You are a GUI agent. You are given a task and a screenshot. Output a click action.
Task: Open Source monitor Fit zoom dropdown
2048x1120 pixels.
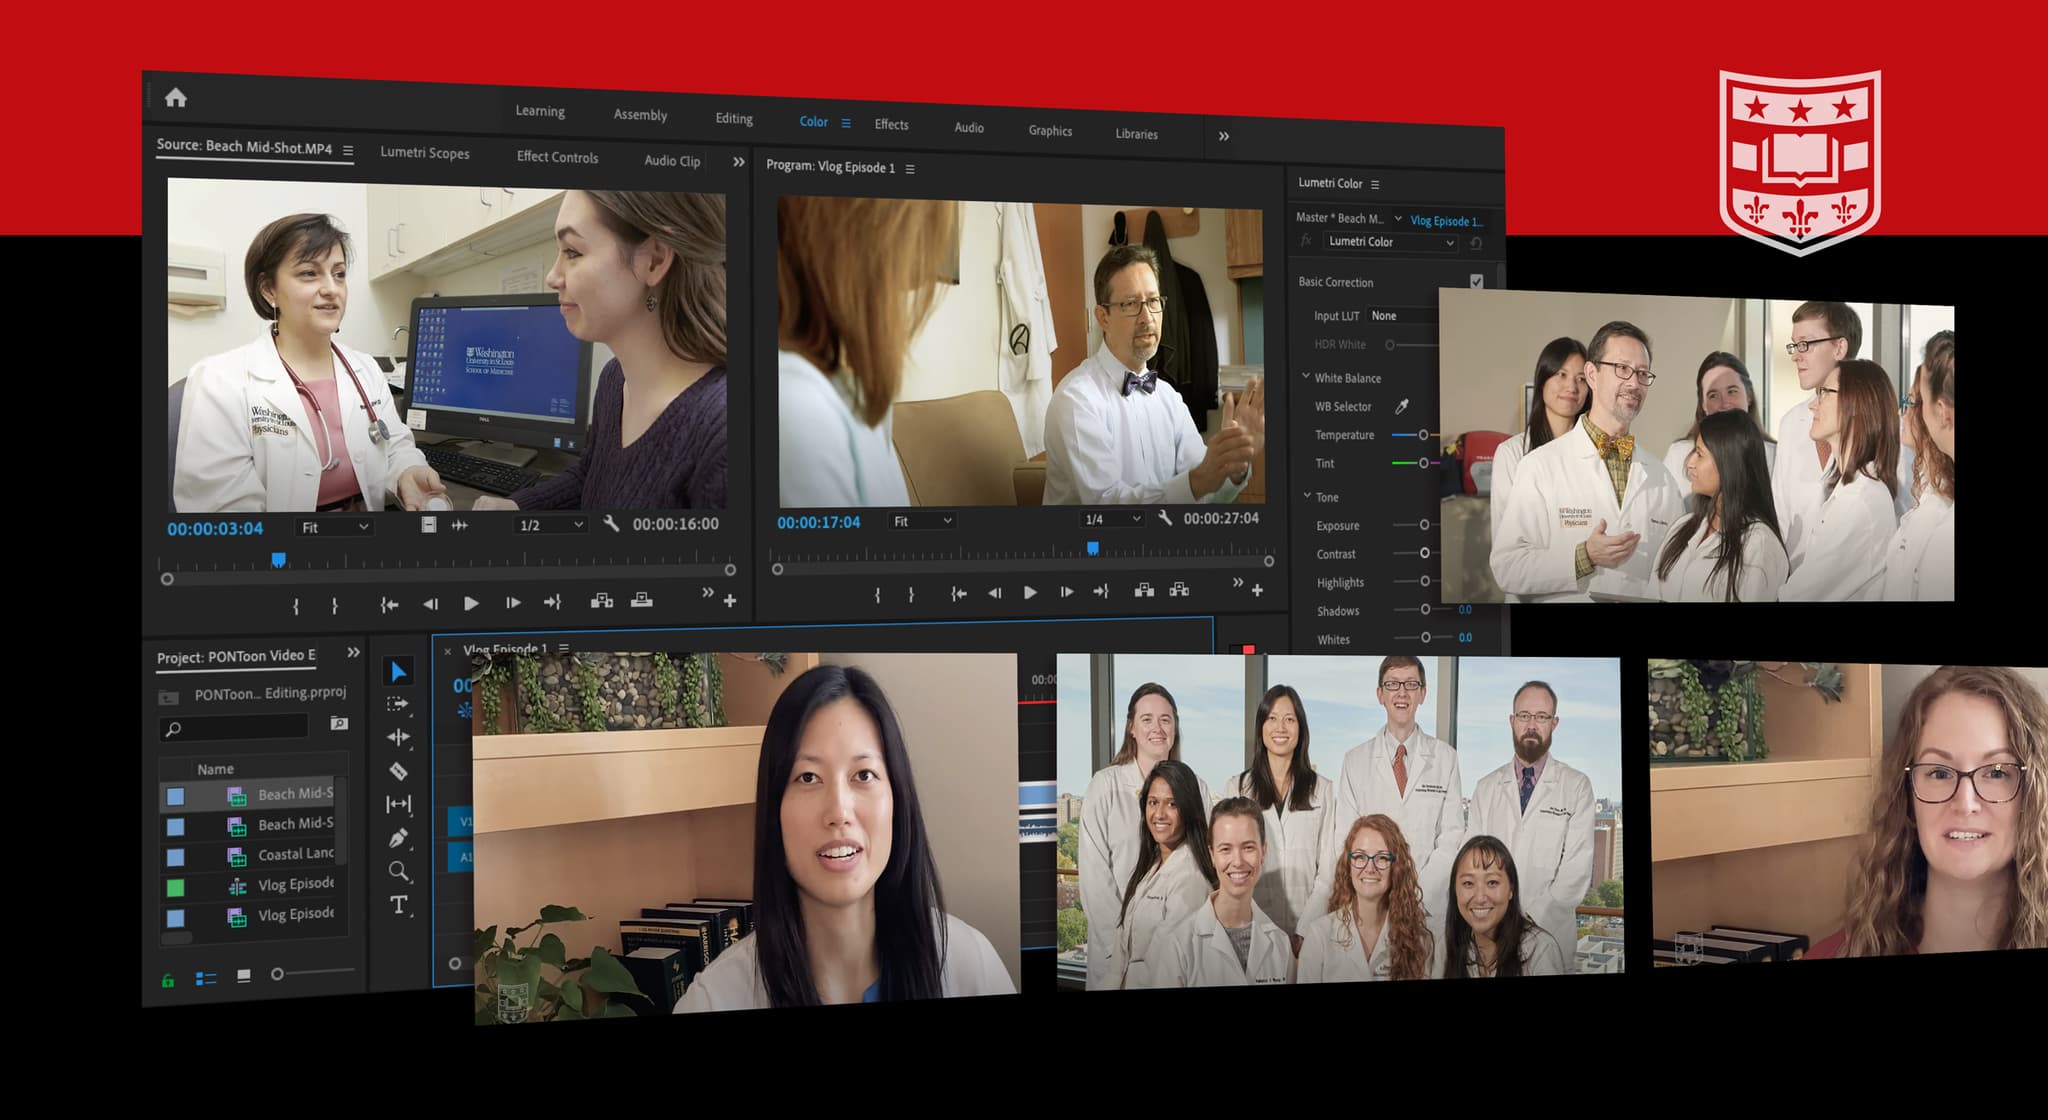pos(334,527)
